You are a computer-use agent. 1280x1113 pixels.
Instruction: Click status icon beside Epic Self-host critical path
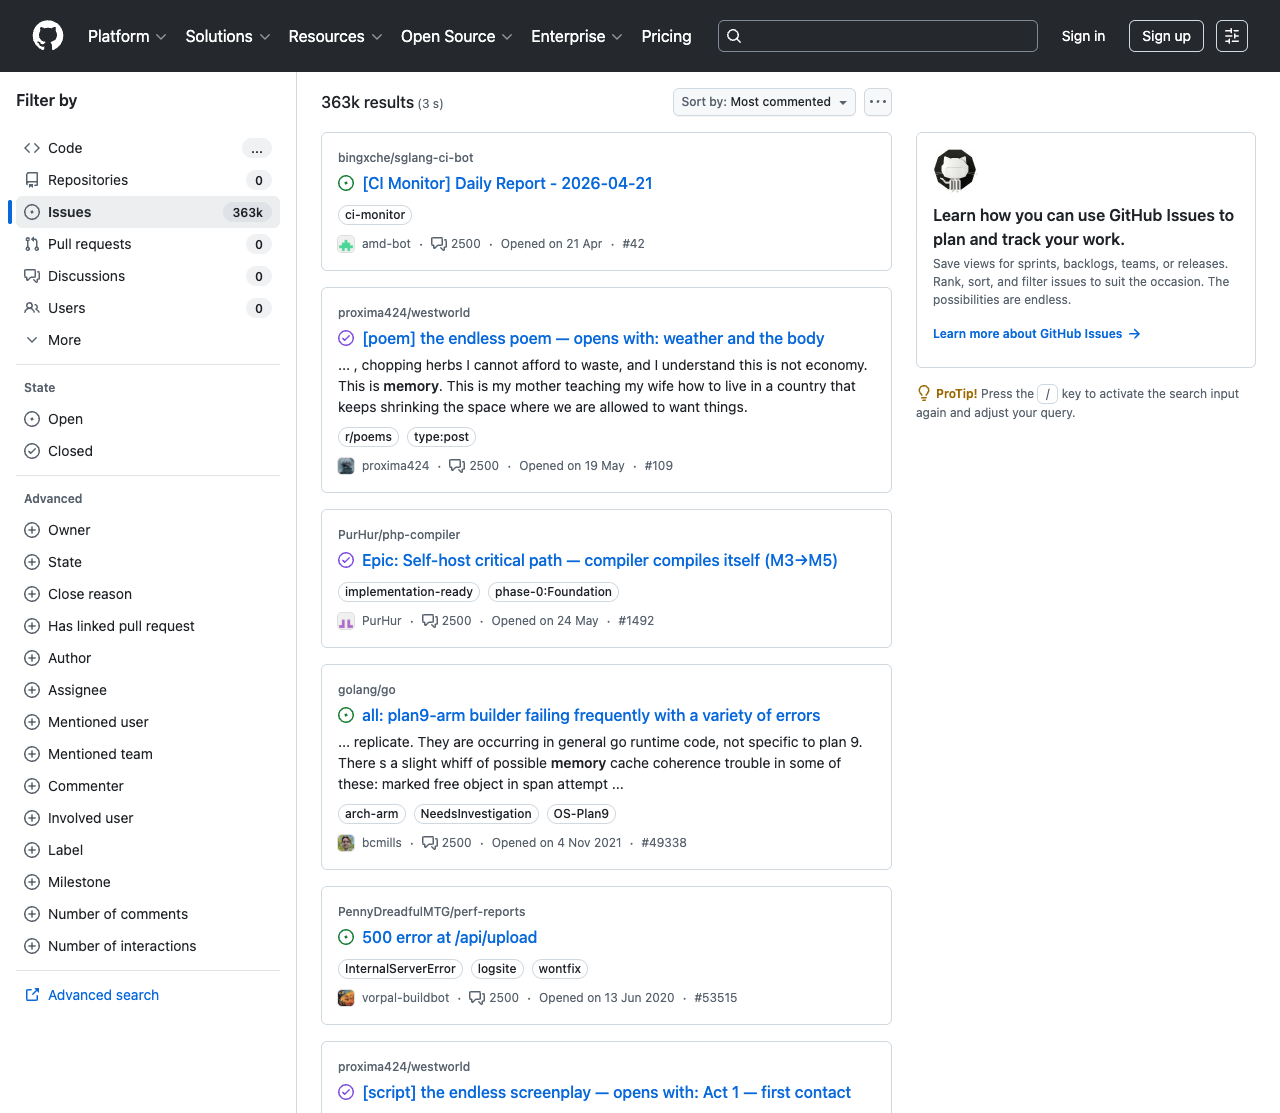point(346,560)
